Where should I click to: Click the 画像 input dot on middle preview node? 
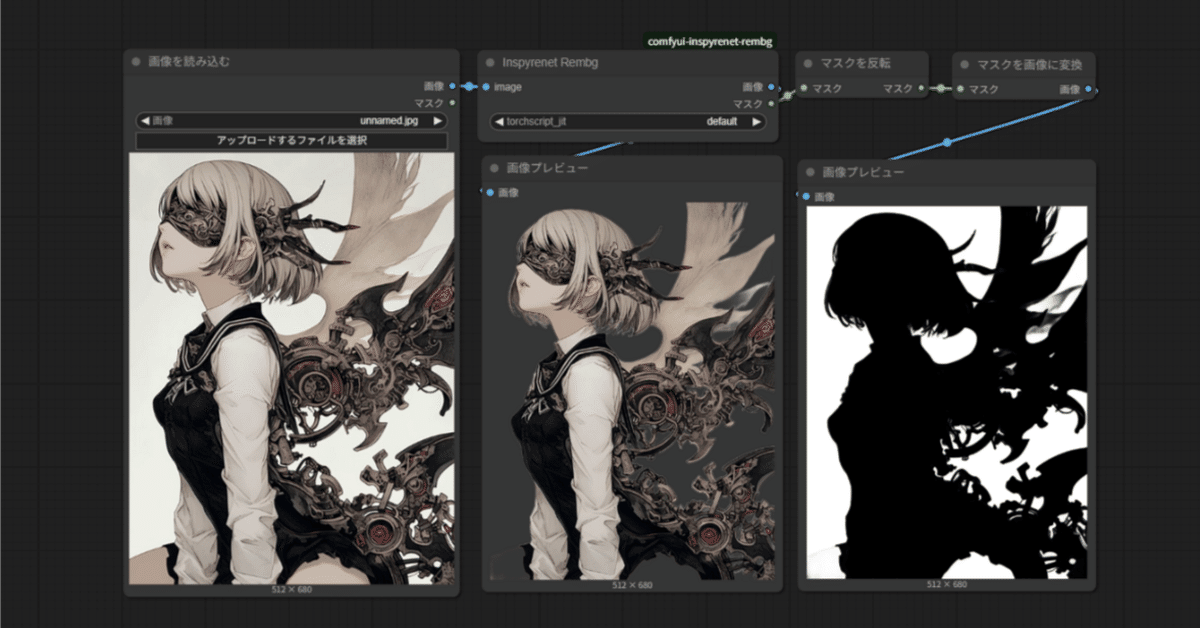point(490,192)
